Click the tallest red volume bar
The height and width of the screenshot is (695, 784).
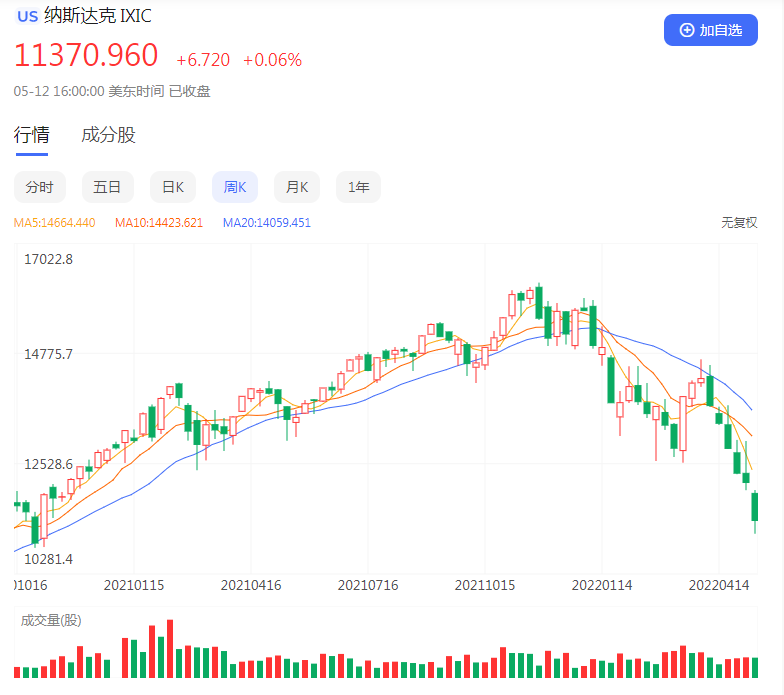pyautogui.click(x=170, y=648)
